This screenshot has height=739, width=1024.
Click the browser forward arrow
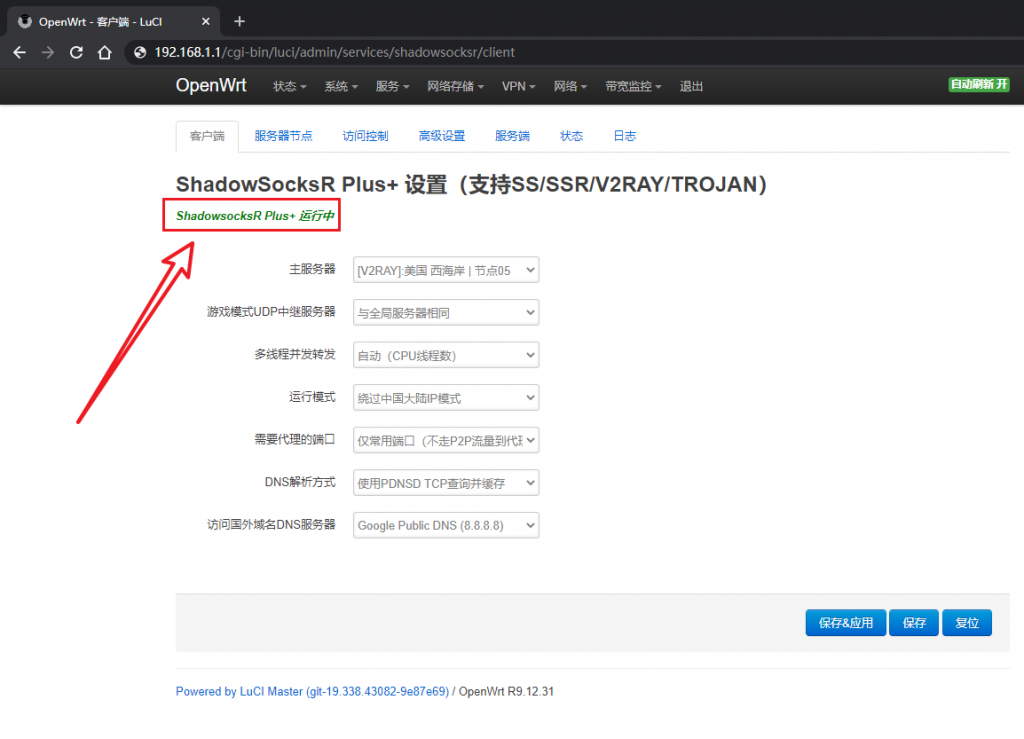pos(48,52)
